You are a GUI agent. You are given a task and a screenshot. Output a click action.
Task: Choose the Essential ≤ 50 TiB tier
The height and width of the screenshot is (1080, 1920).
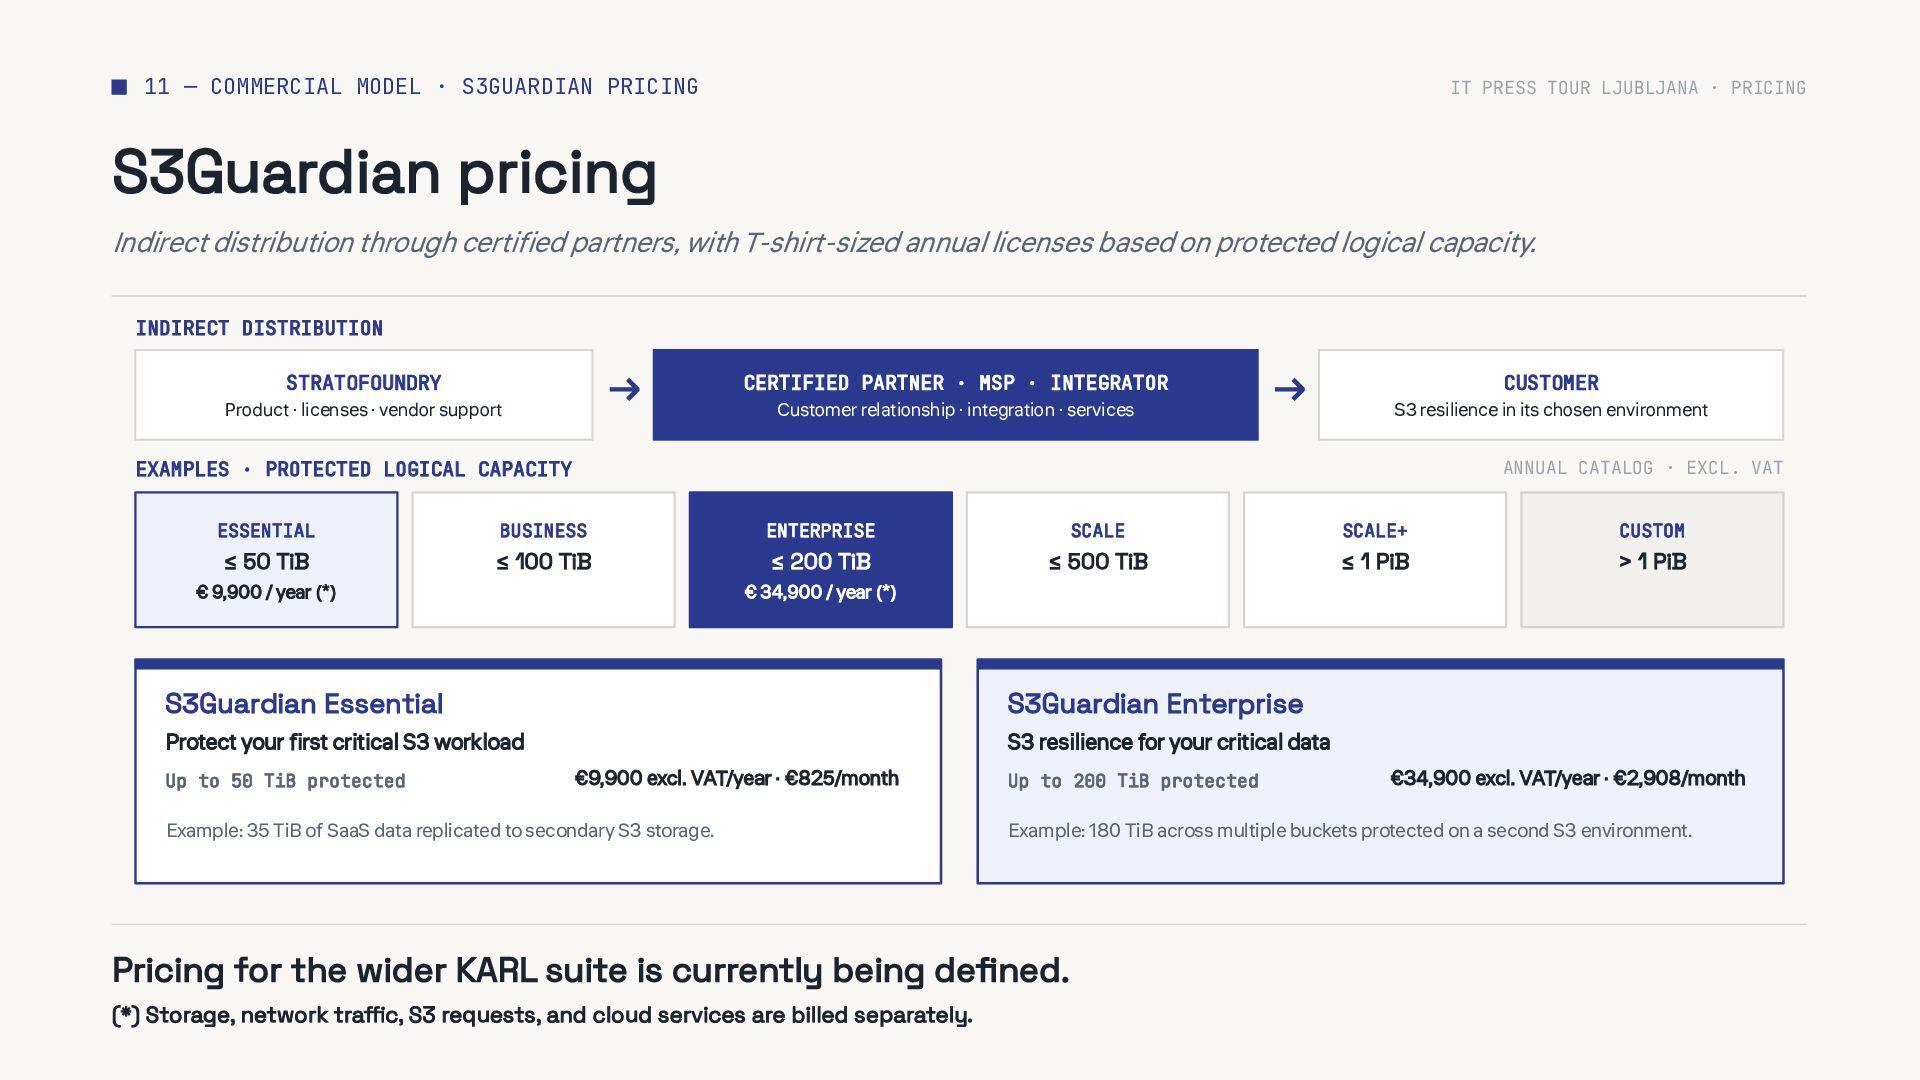pyautogui.click(x=266, y=560)
